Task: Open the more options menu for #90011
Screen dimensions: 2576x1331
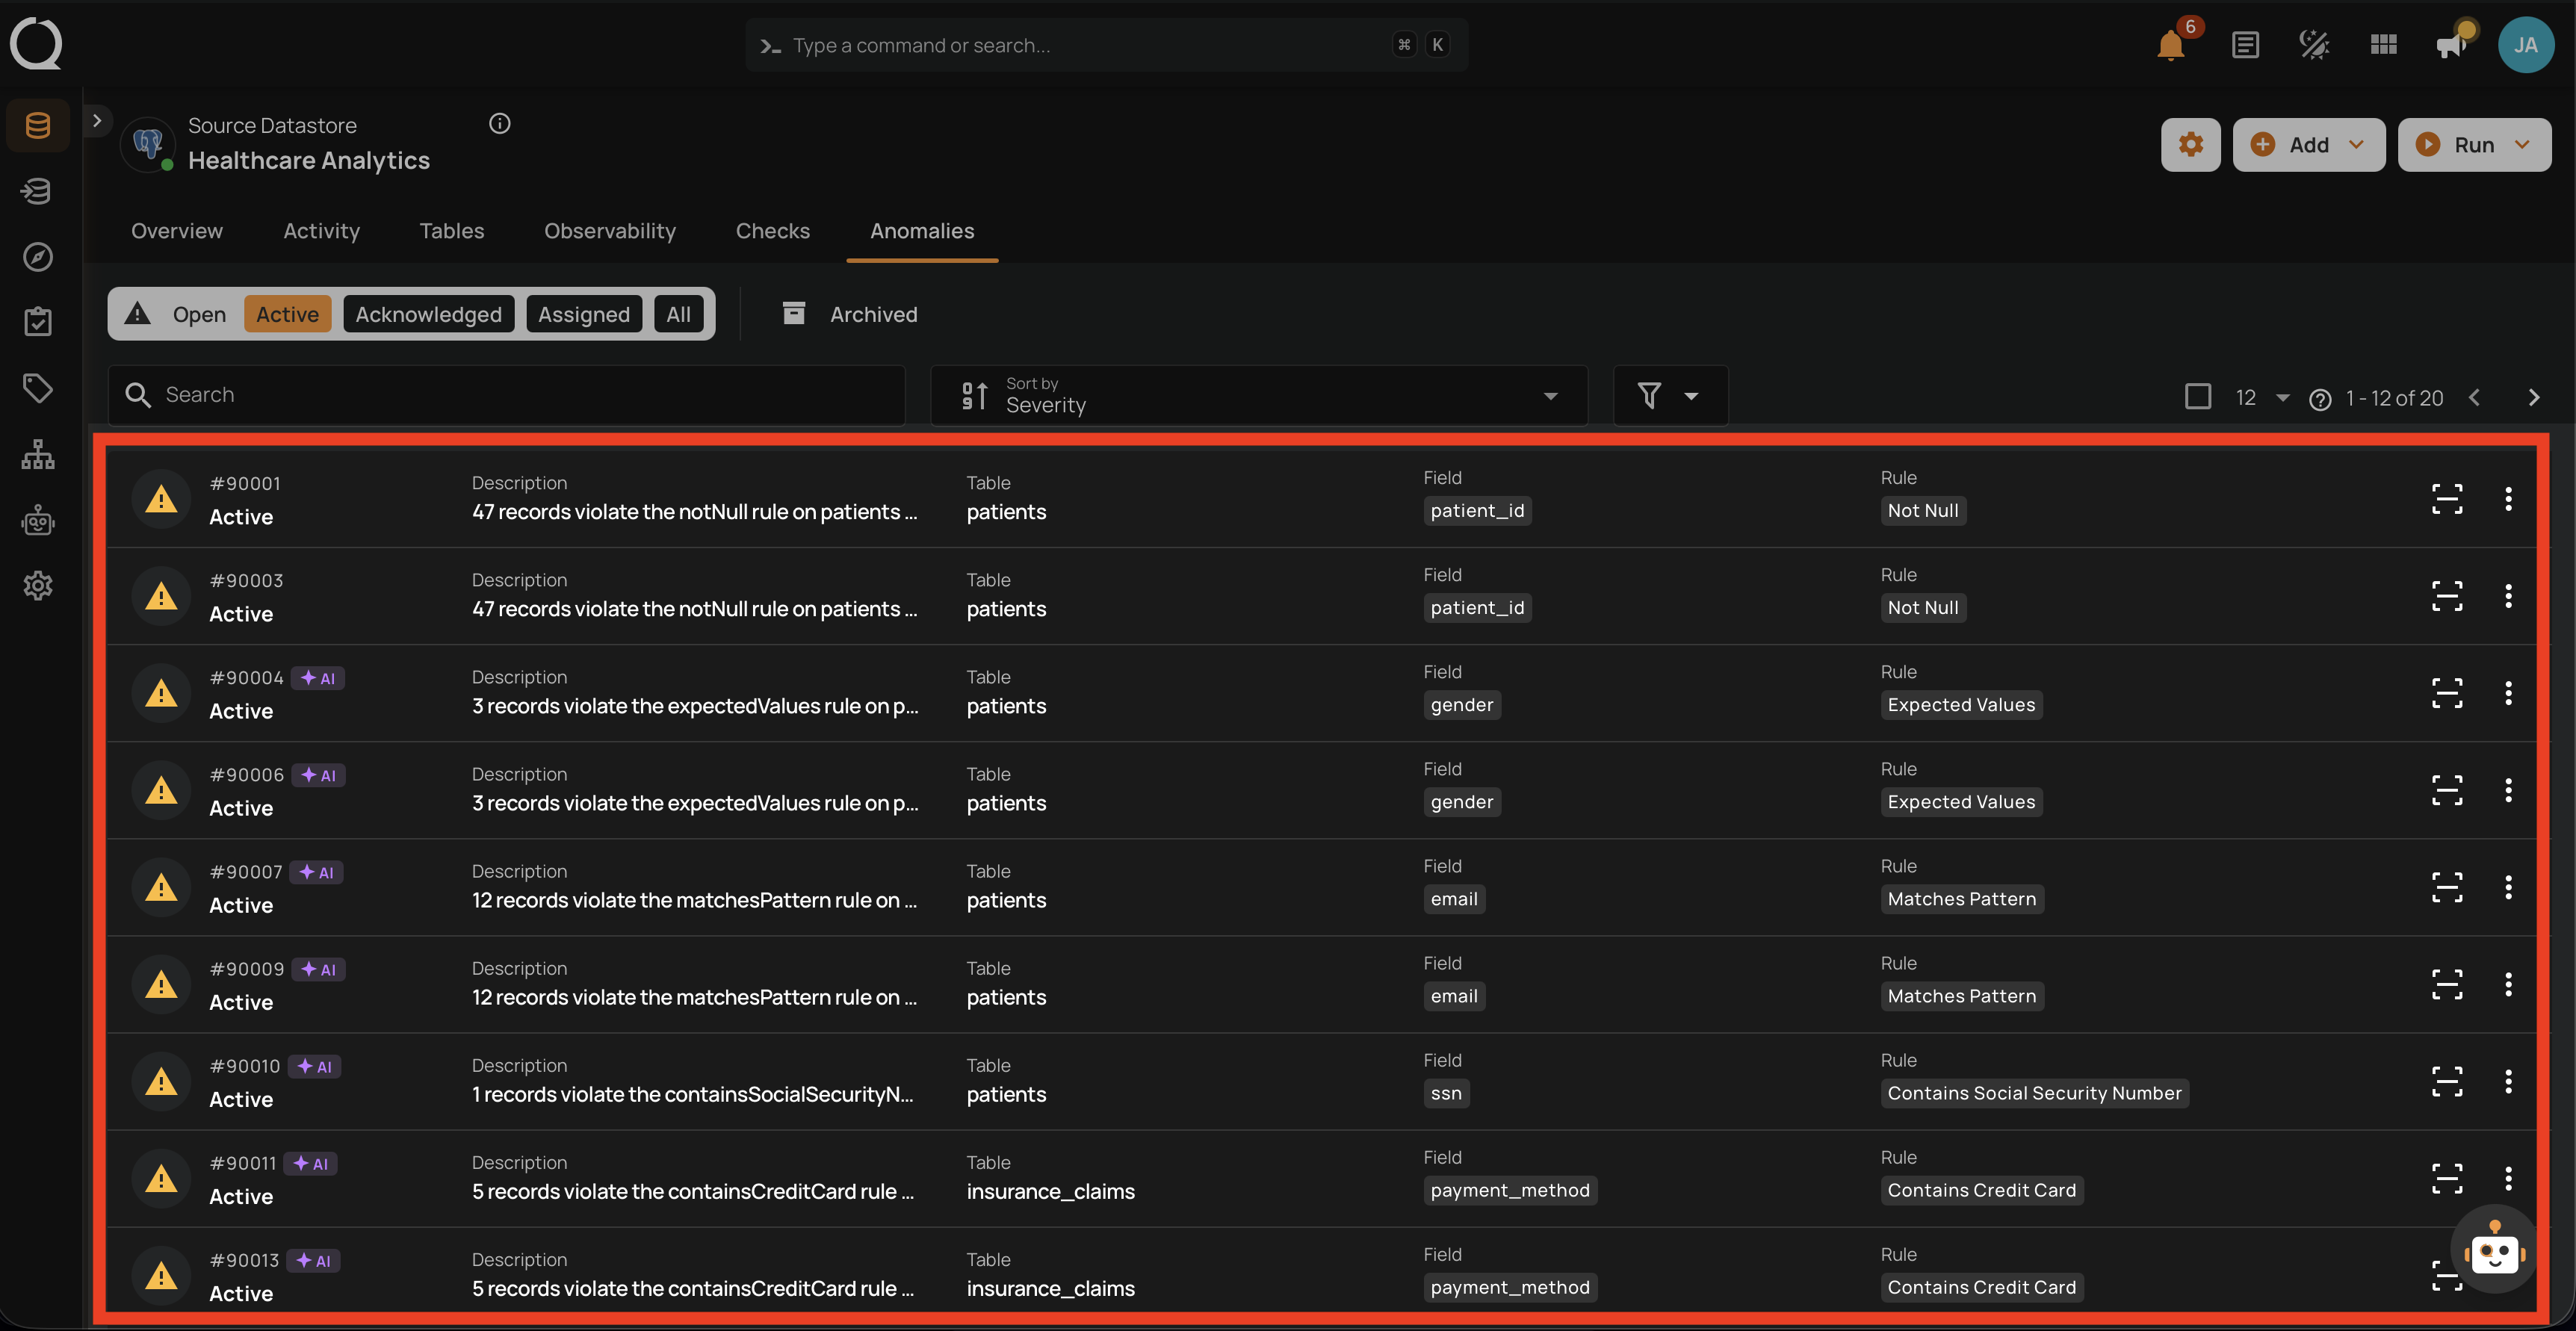Action: [2508, 1178]
